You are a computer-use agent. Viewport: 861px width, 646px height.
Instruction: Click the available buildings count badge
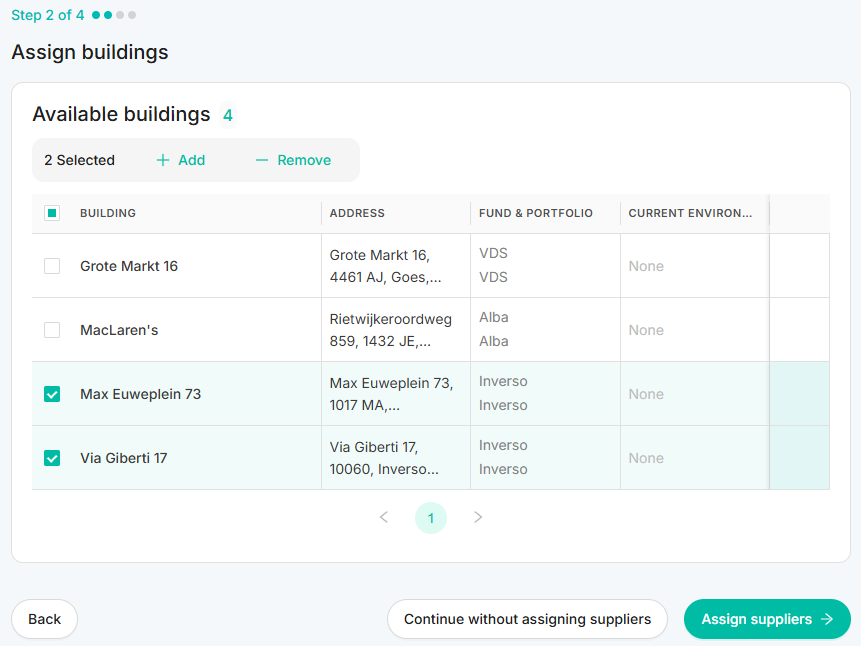pyautogui.click(x=228, y=115)
